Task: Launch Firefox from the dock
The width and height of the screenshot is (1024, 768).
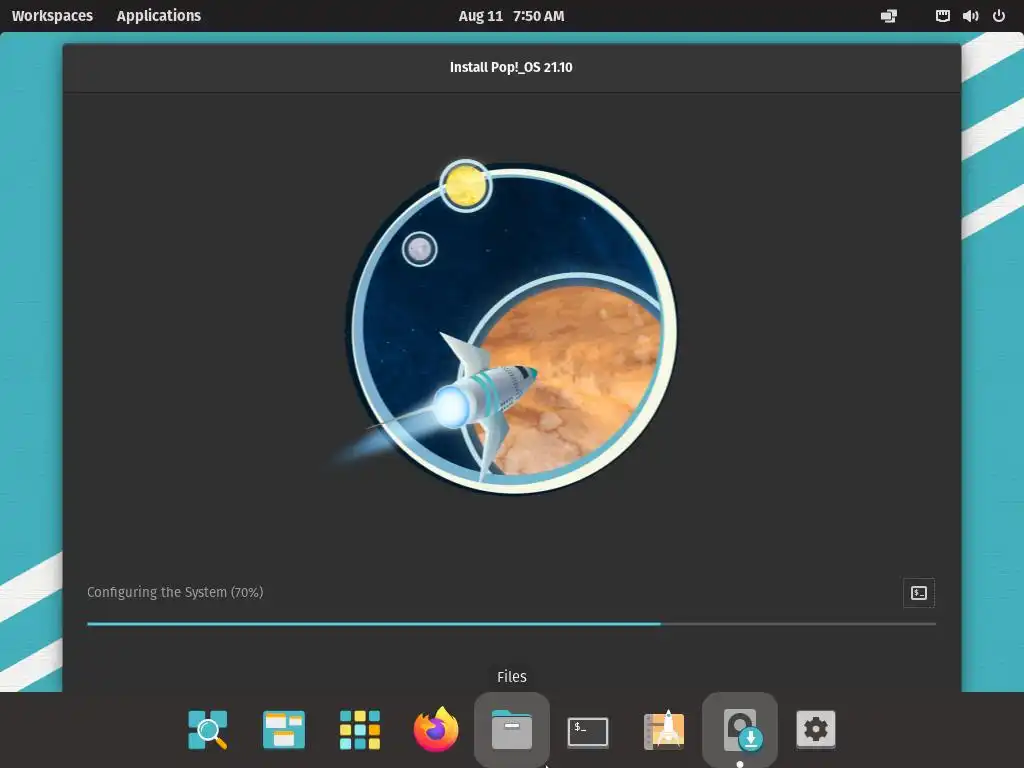Action: point(436,729)
